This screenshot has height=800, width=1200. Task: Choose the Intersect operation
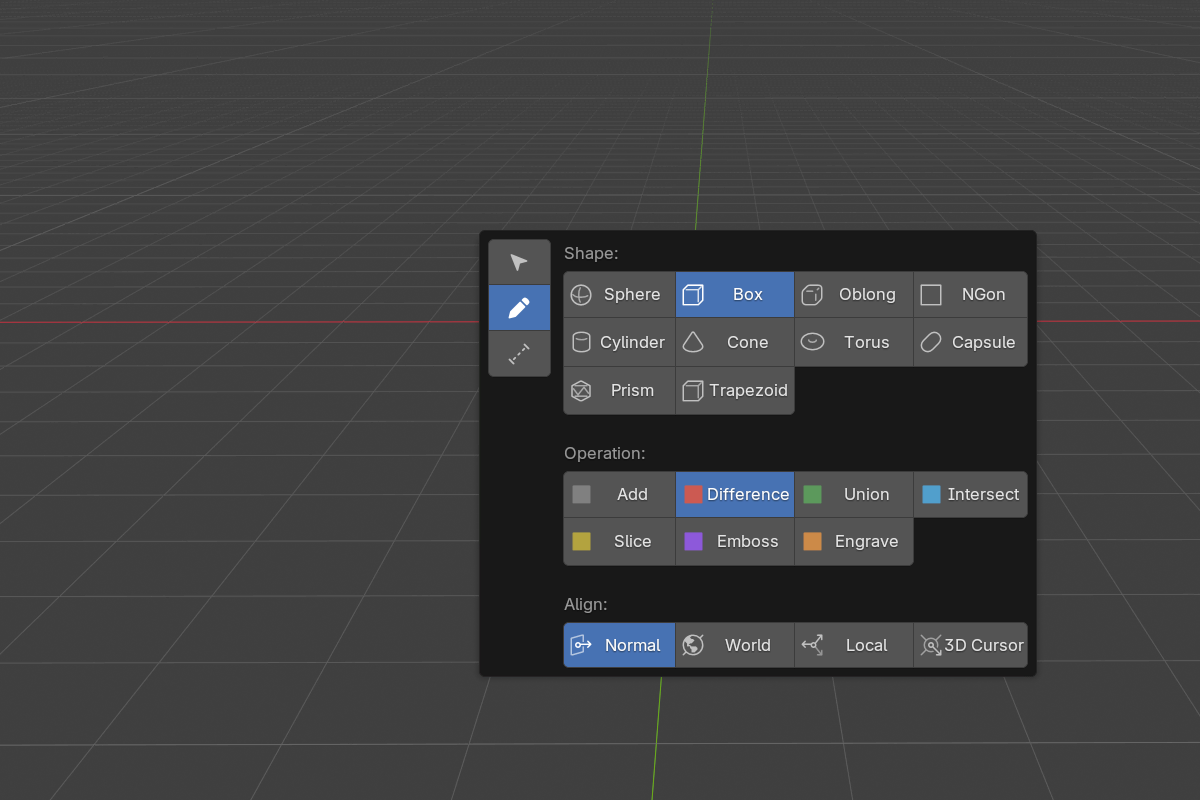(x=970, y=494)
